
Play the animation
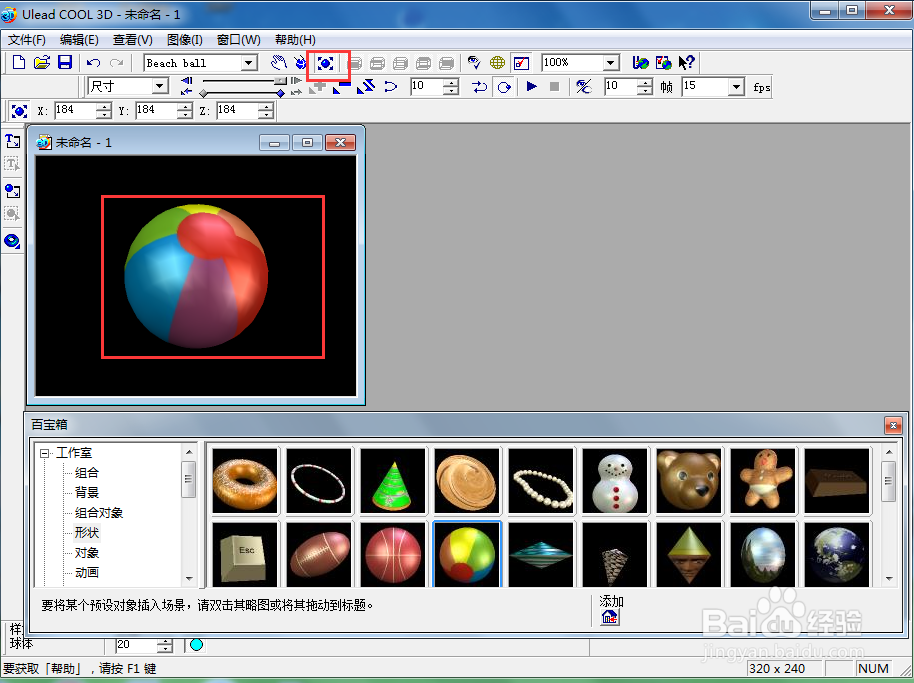tap(531, 86)
